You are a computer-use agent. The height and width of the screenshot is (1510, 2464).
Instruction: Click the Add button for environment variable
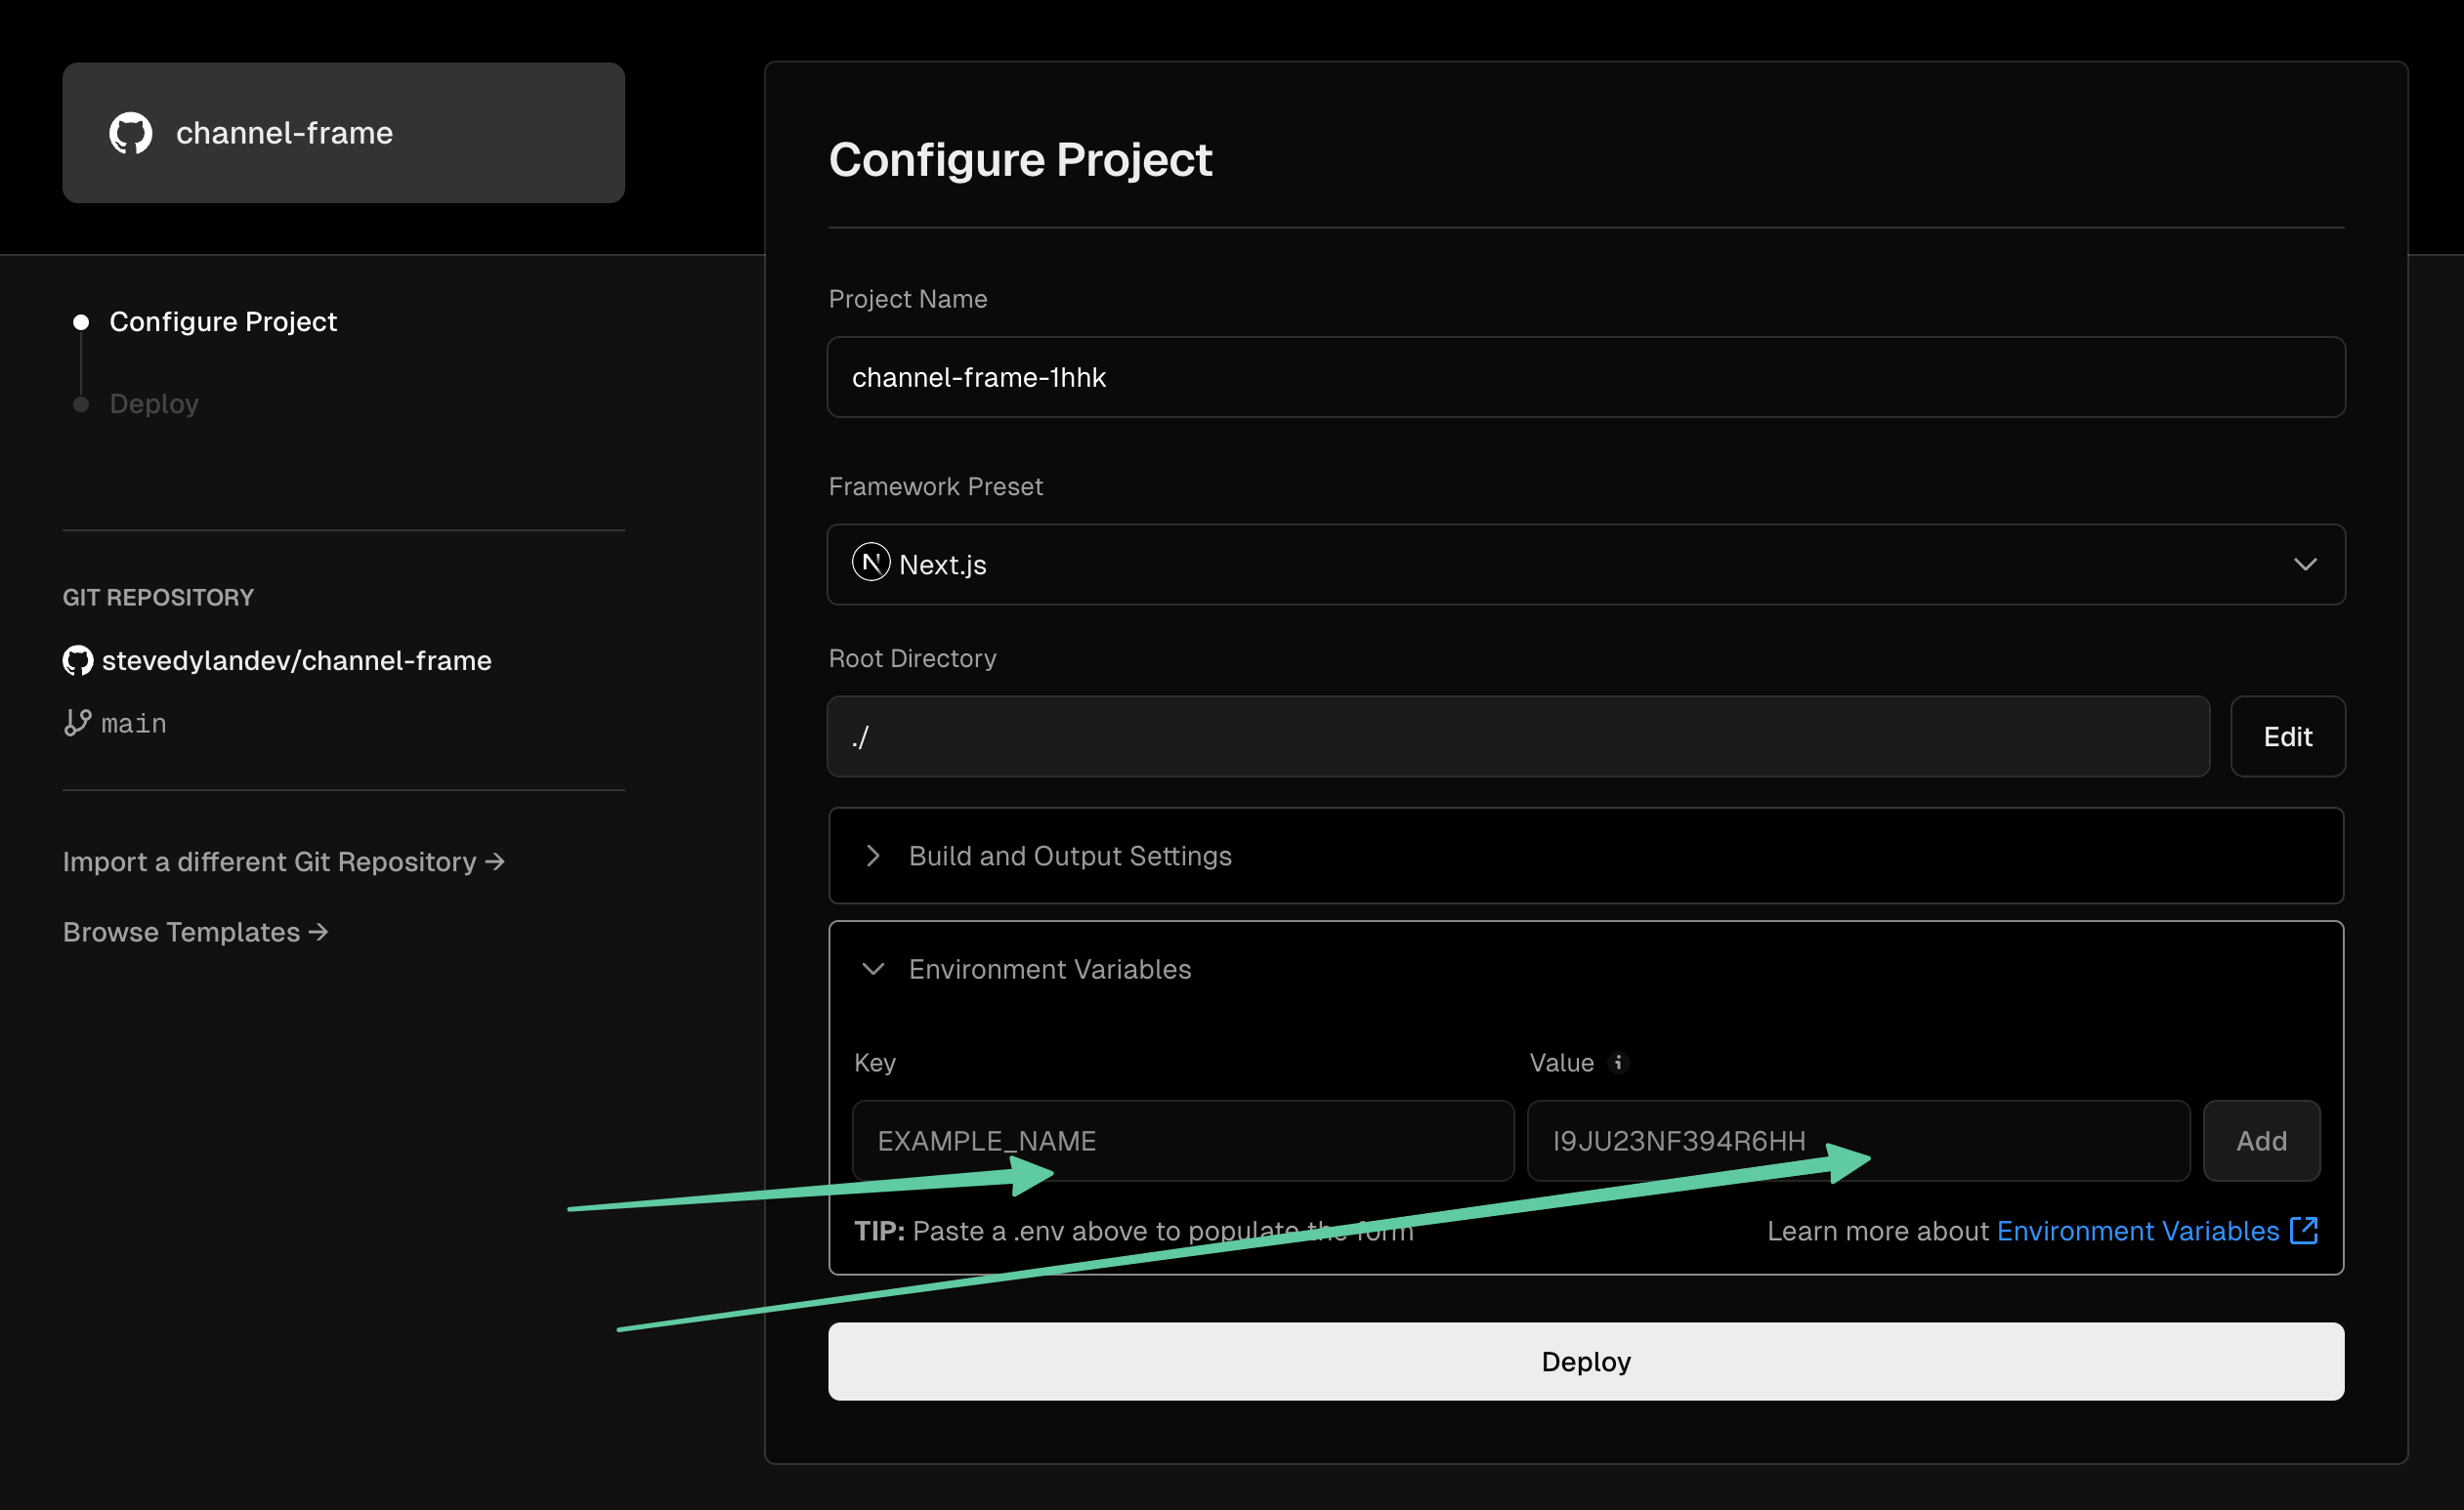pyautogui.click(x=2262, y=1141)
